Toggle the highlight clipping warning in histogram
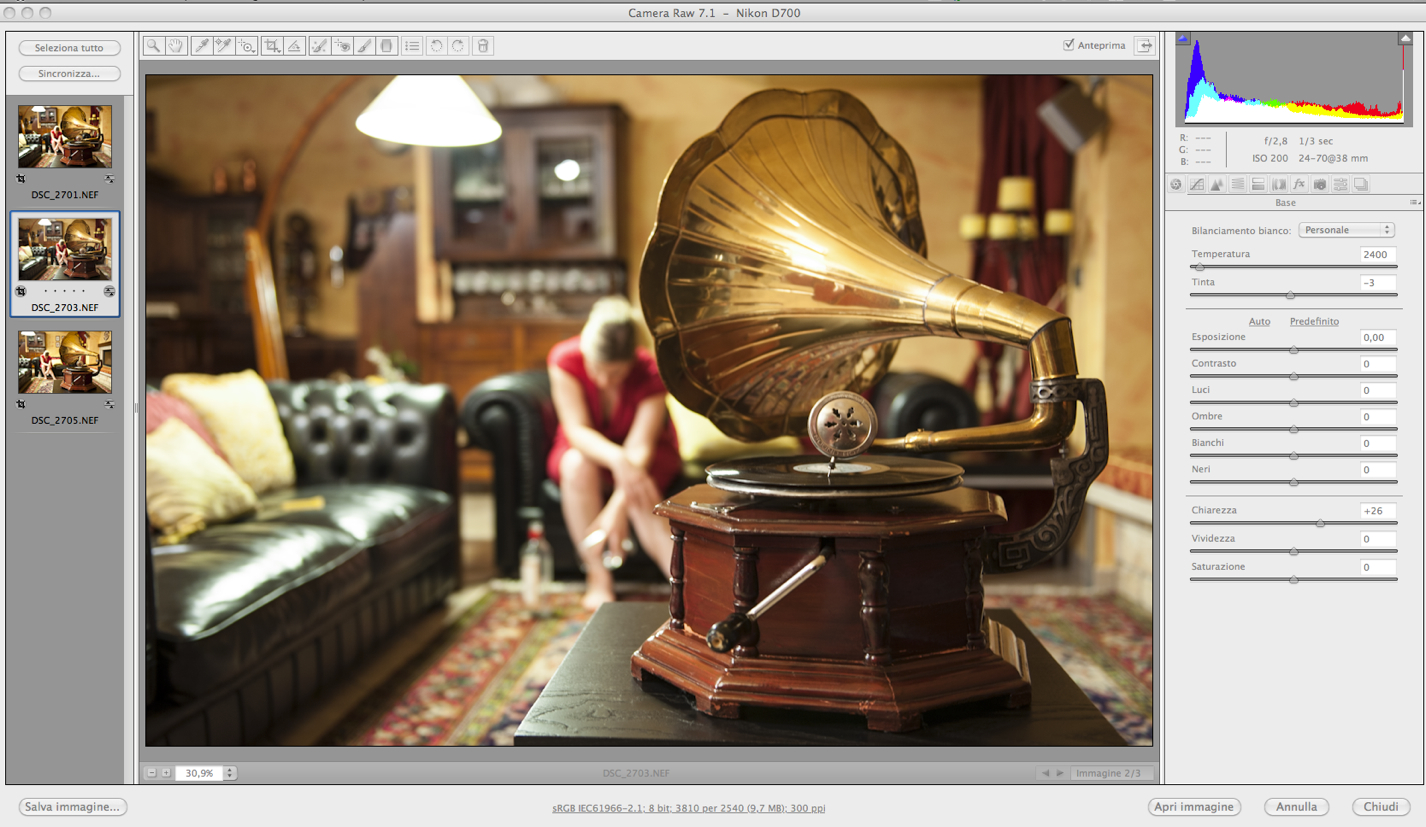Image resolution: width=1426 pixels, height=827 pixels. (1405, 39)
